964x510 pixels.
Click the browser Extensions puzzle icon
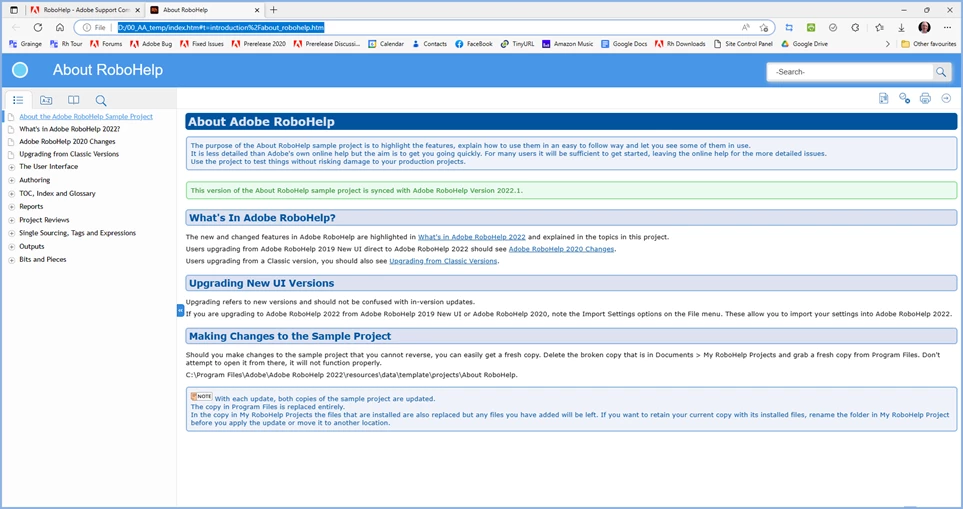pos(855,28)
